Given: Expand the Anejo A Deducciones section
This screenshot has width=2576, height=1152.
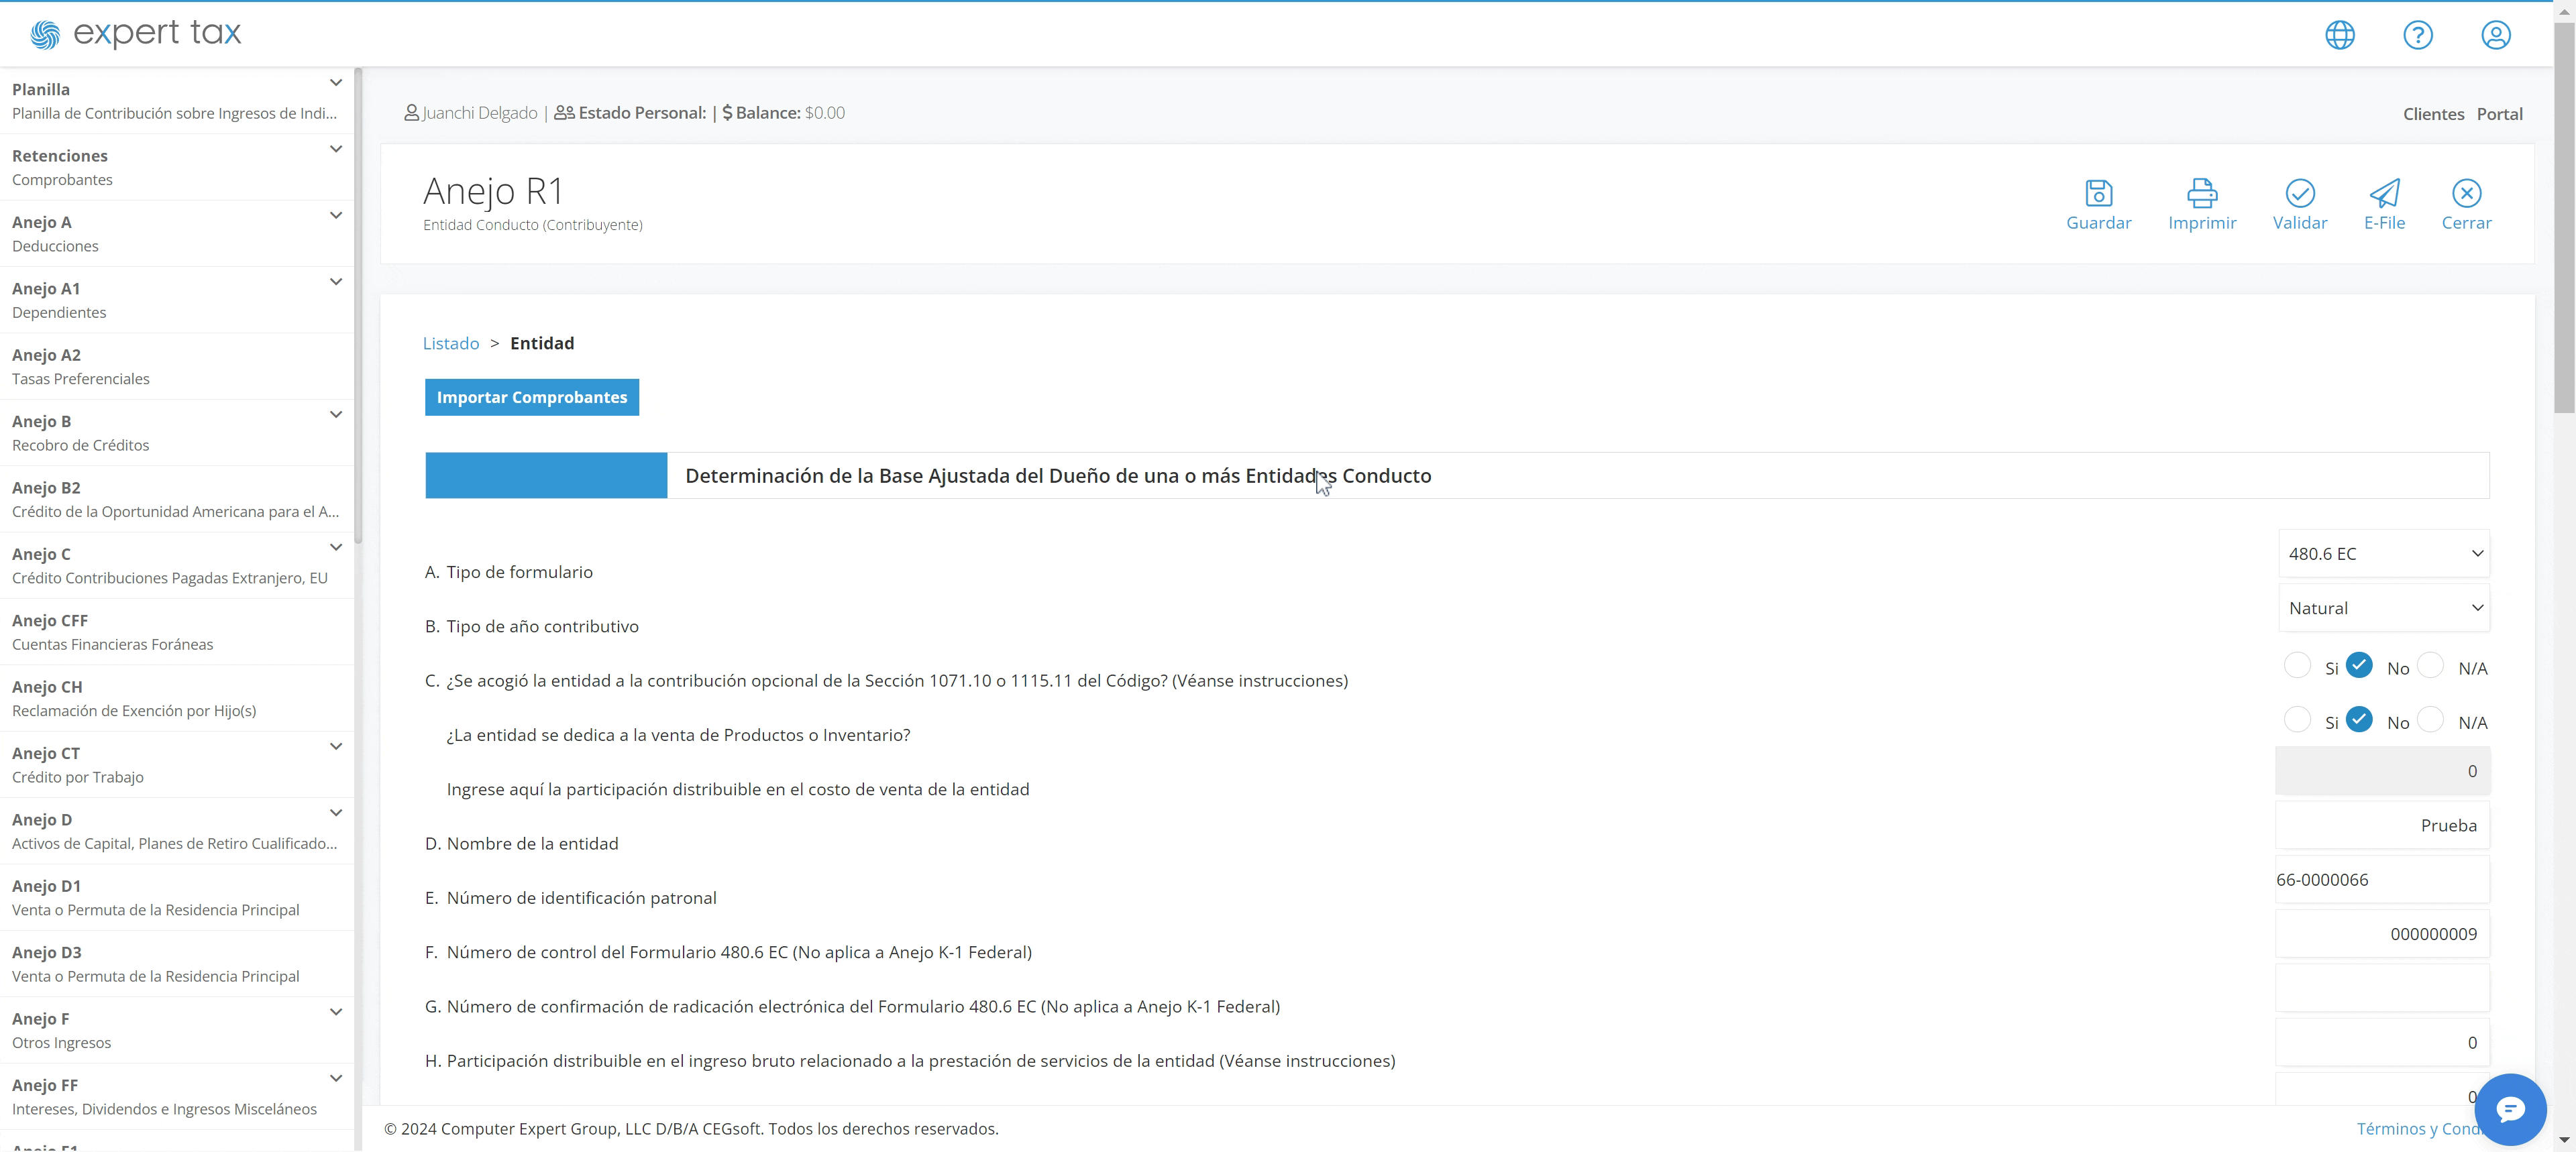Looking at the screenshot, I should tap(336, 215).
